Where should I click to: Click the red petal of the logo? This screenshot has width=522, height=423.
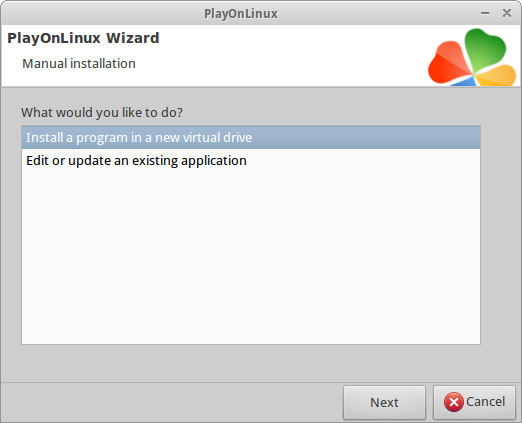(x=447, y=63)
